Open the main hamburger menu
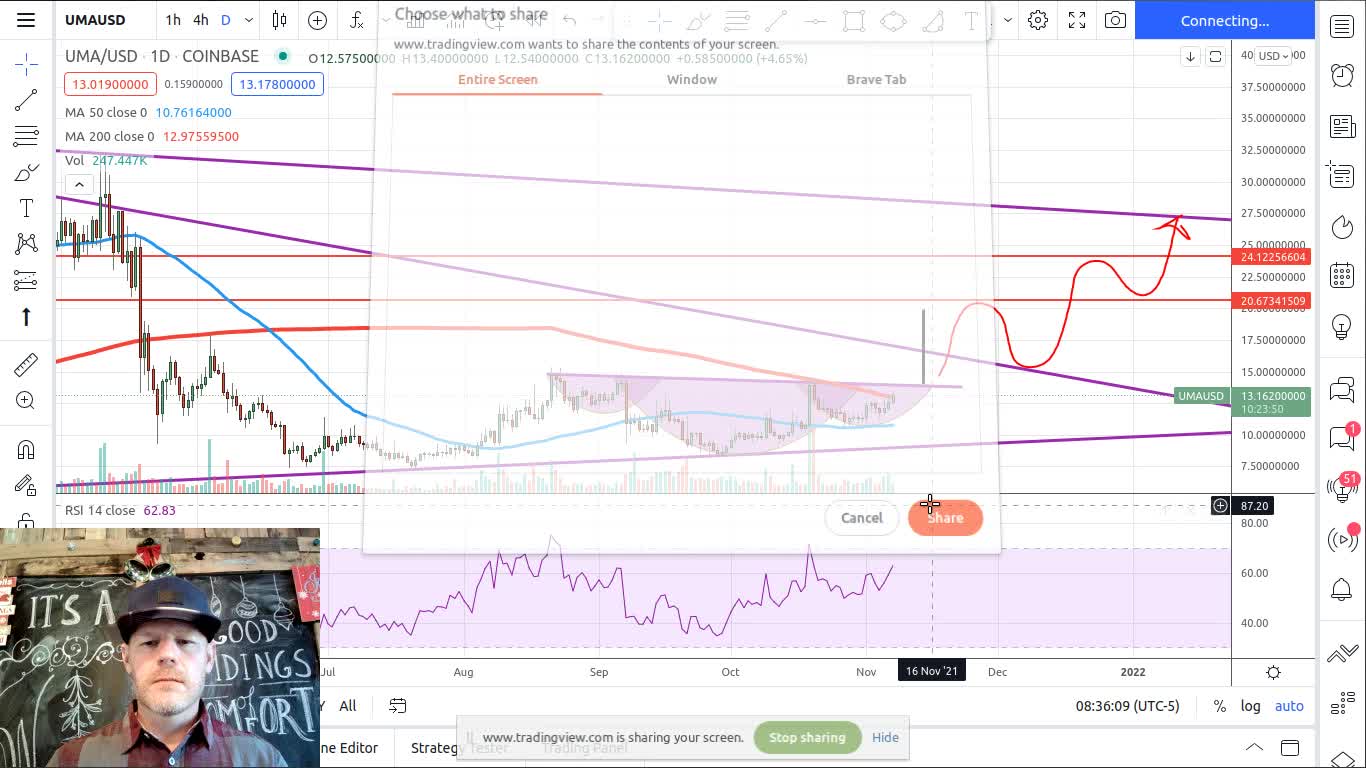 pyautogui.click(x=26, y=20)
